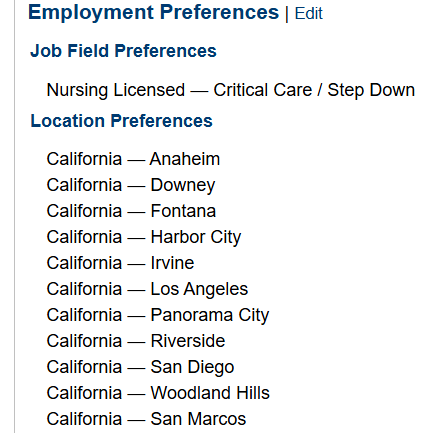Select the California — Irvine location entry
437x433 pixels.
(120, 263)
